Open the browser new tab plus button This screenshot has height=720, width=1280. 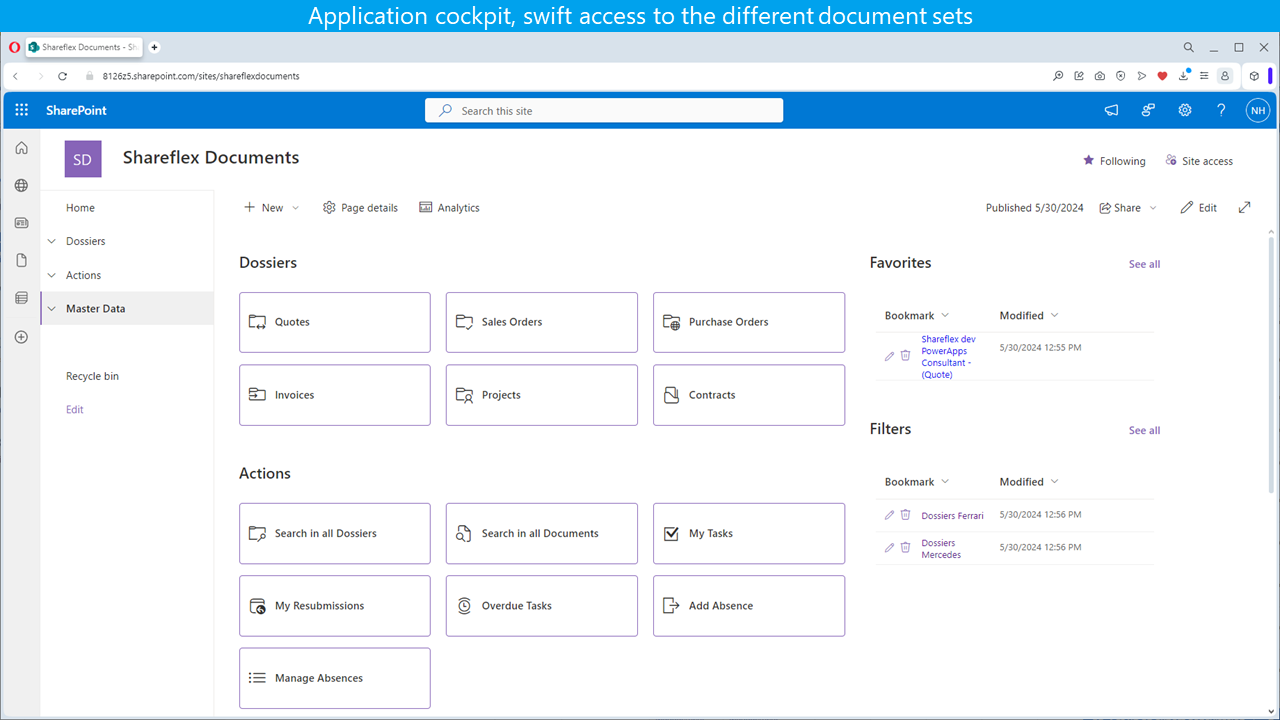pyautogui.click(x=154, y=47)
